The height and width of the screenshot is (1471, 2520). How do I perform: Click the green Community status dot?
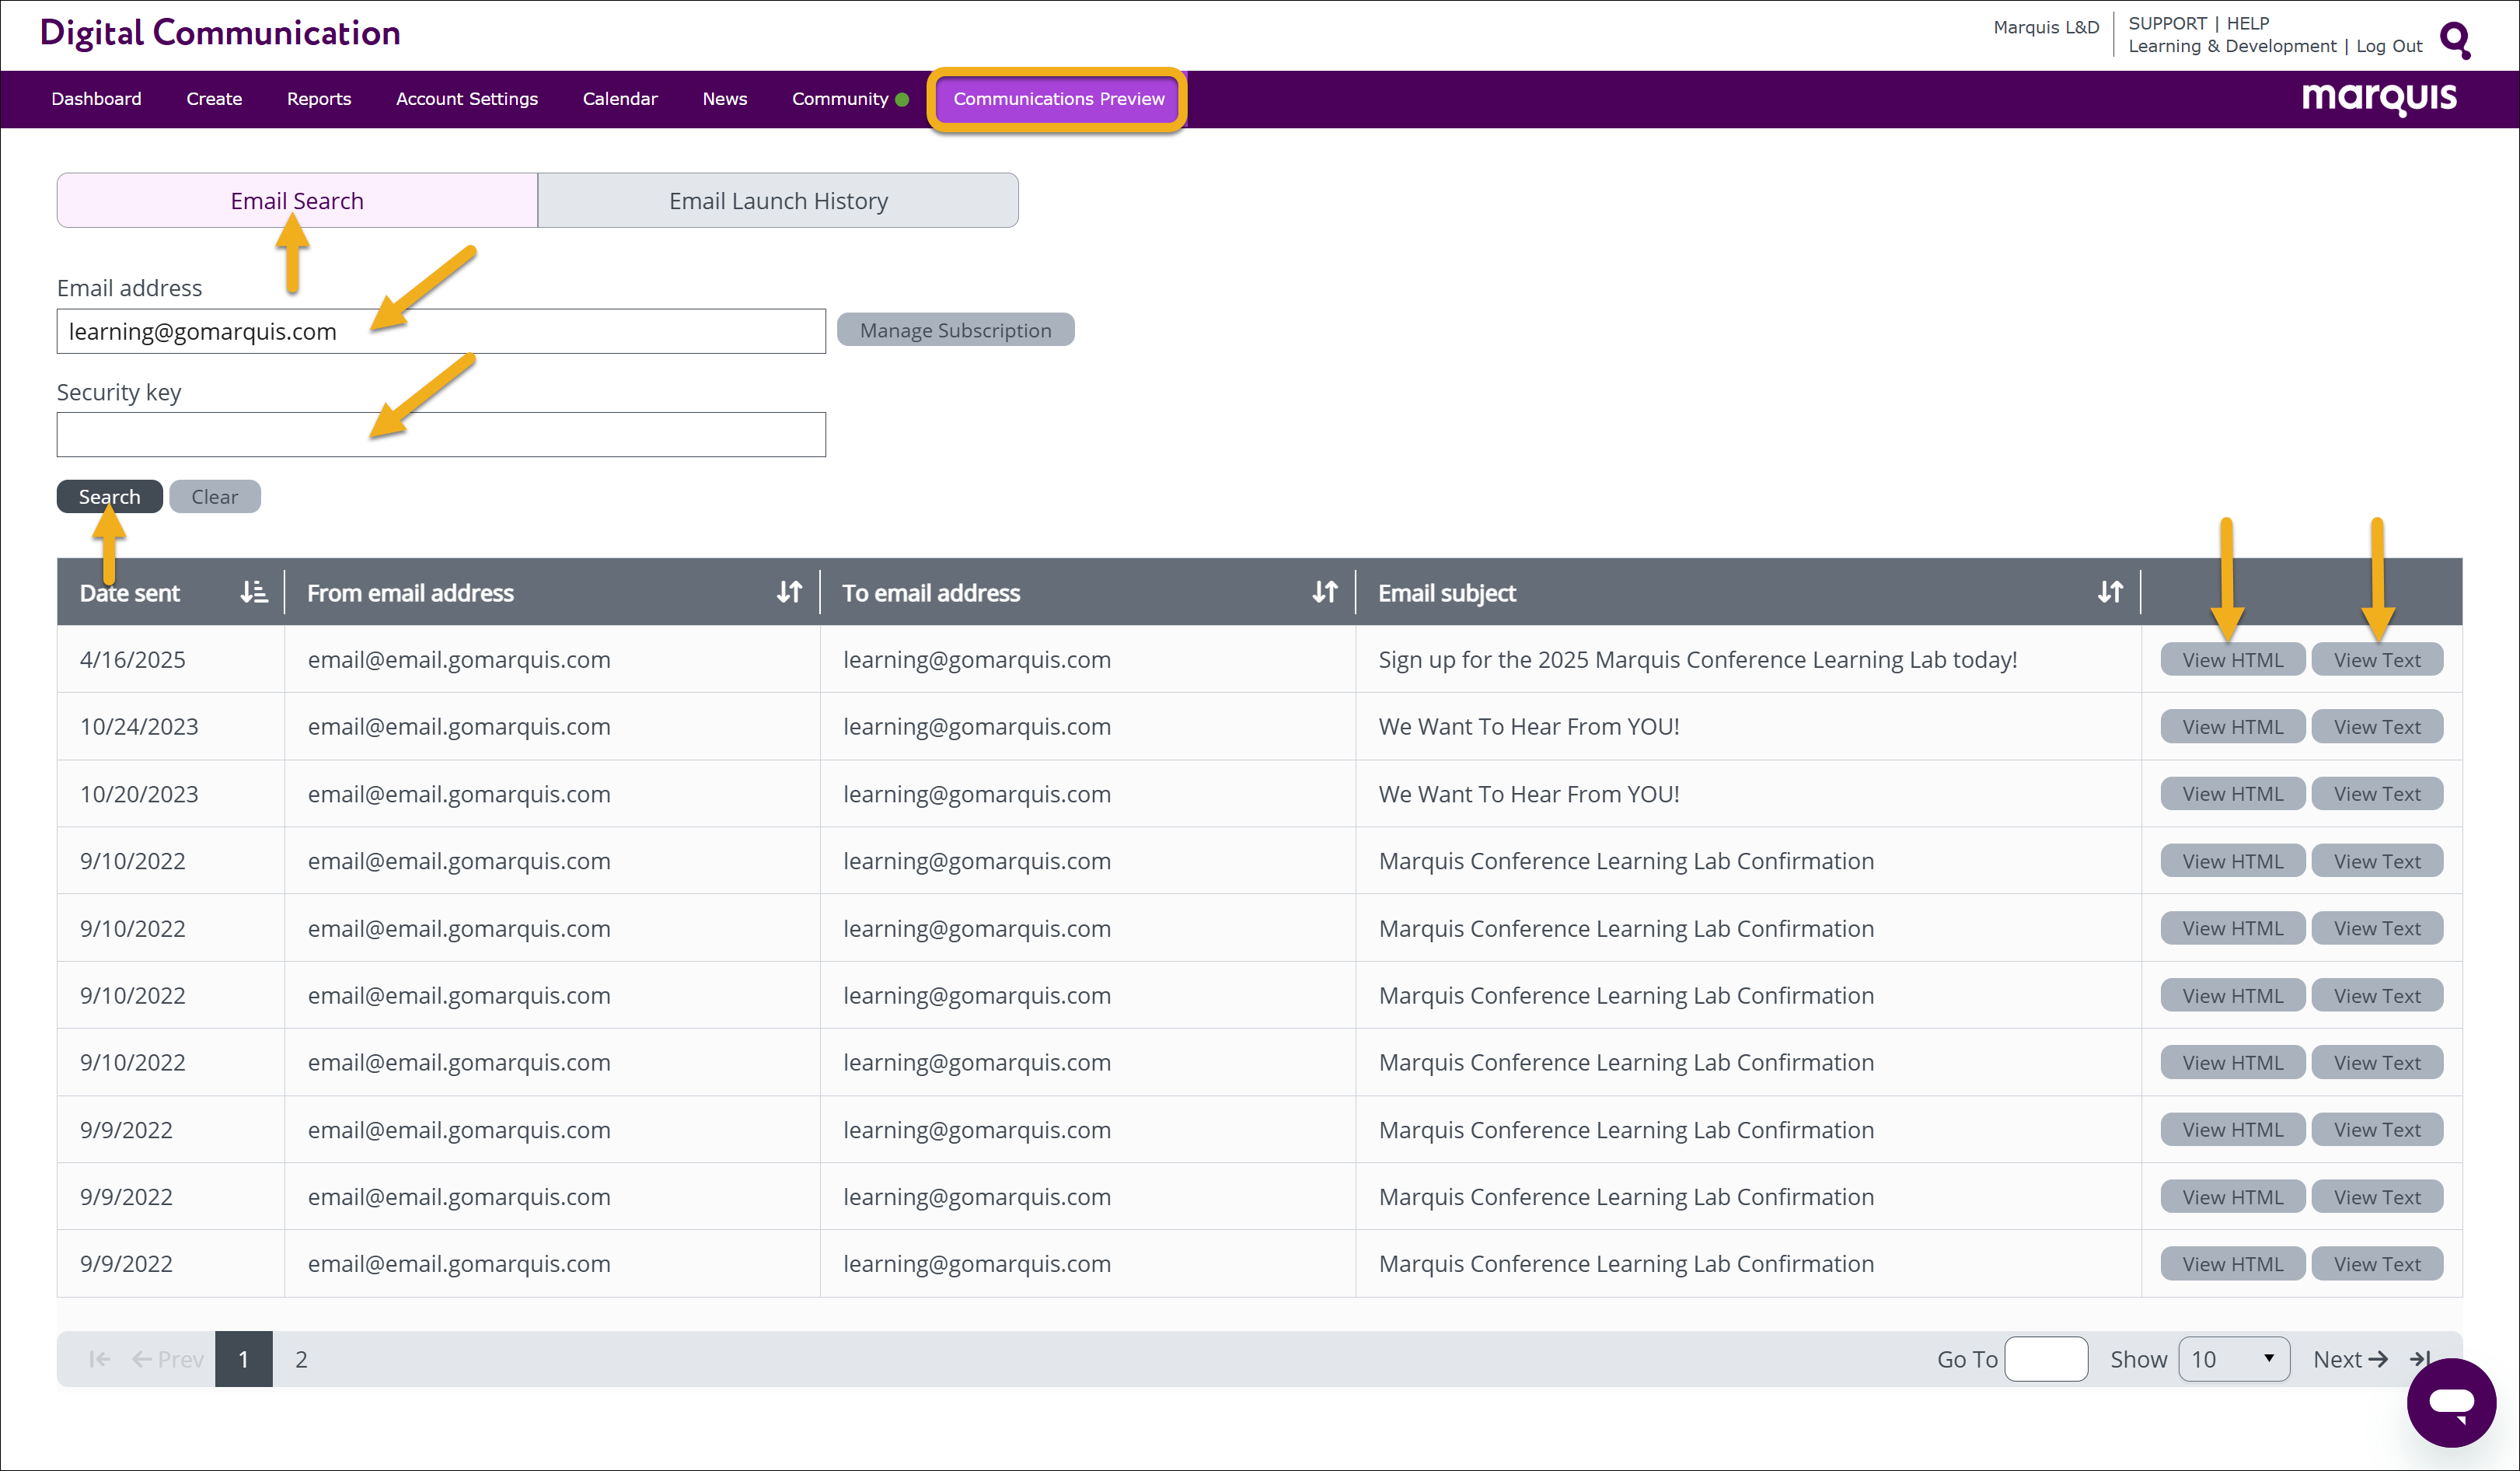click(902, 99)
